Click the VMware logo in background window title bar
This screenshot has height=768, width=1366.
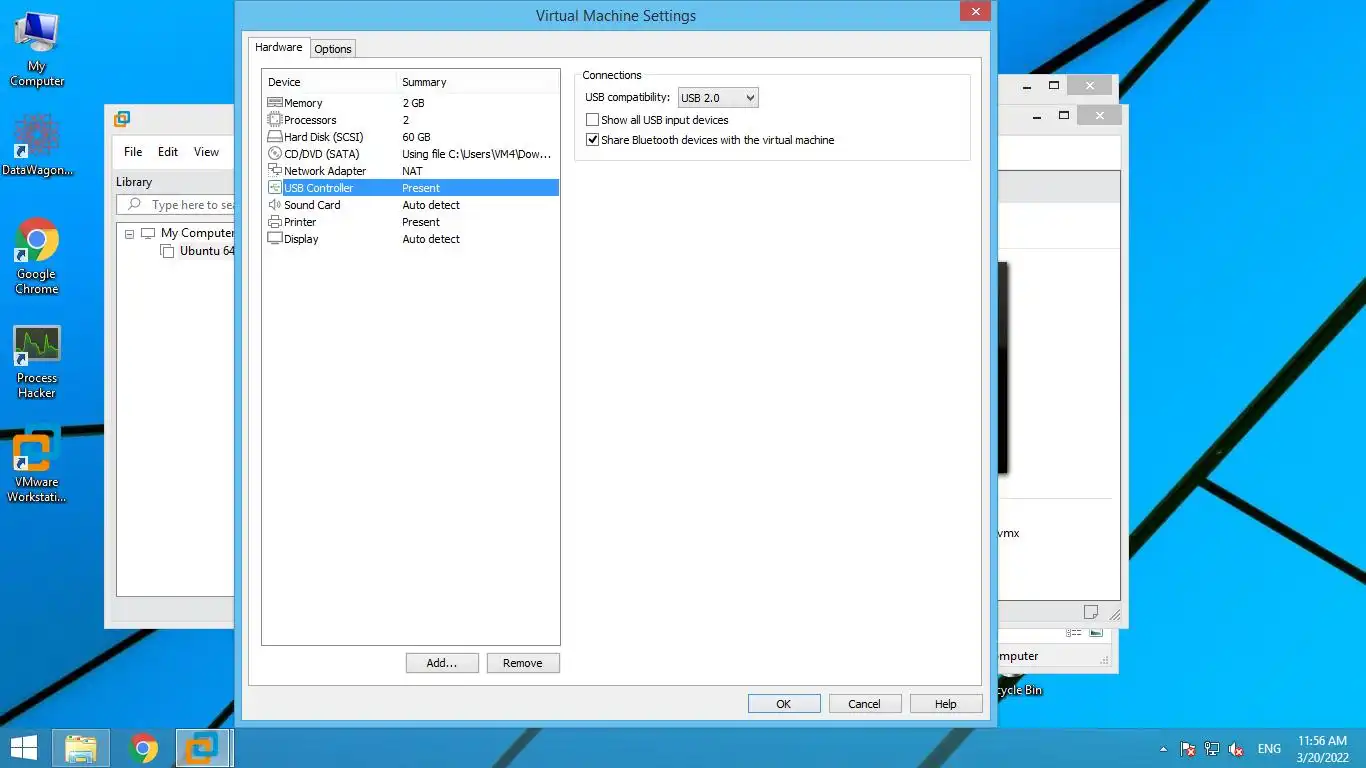click(122, 119)
